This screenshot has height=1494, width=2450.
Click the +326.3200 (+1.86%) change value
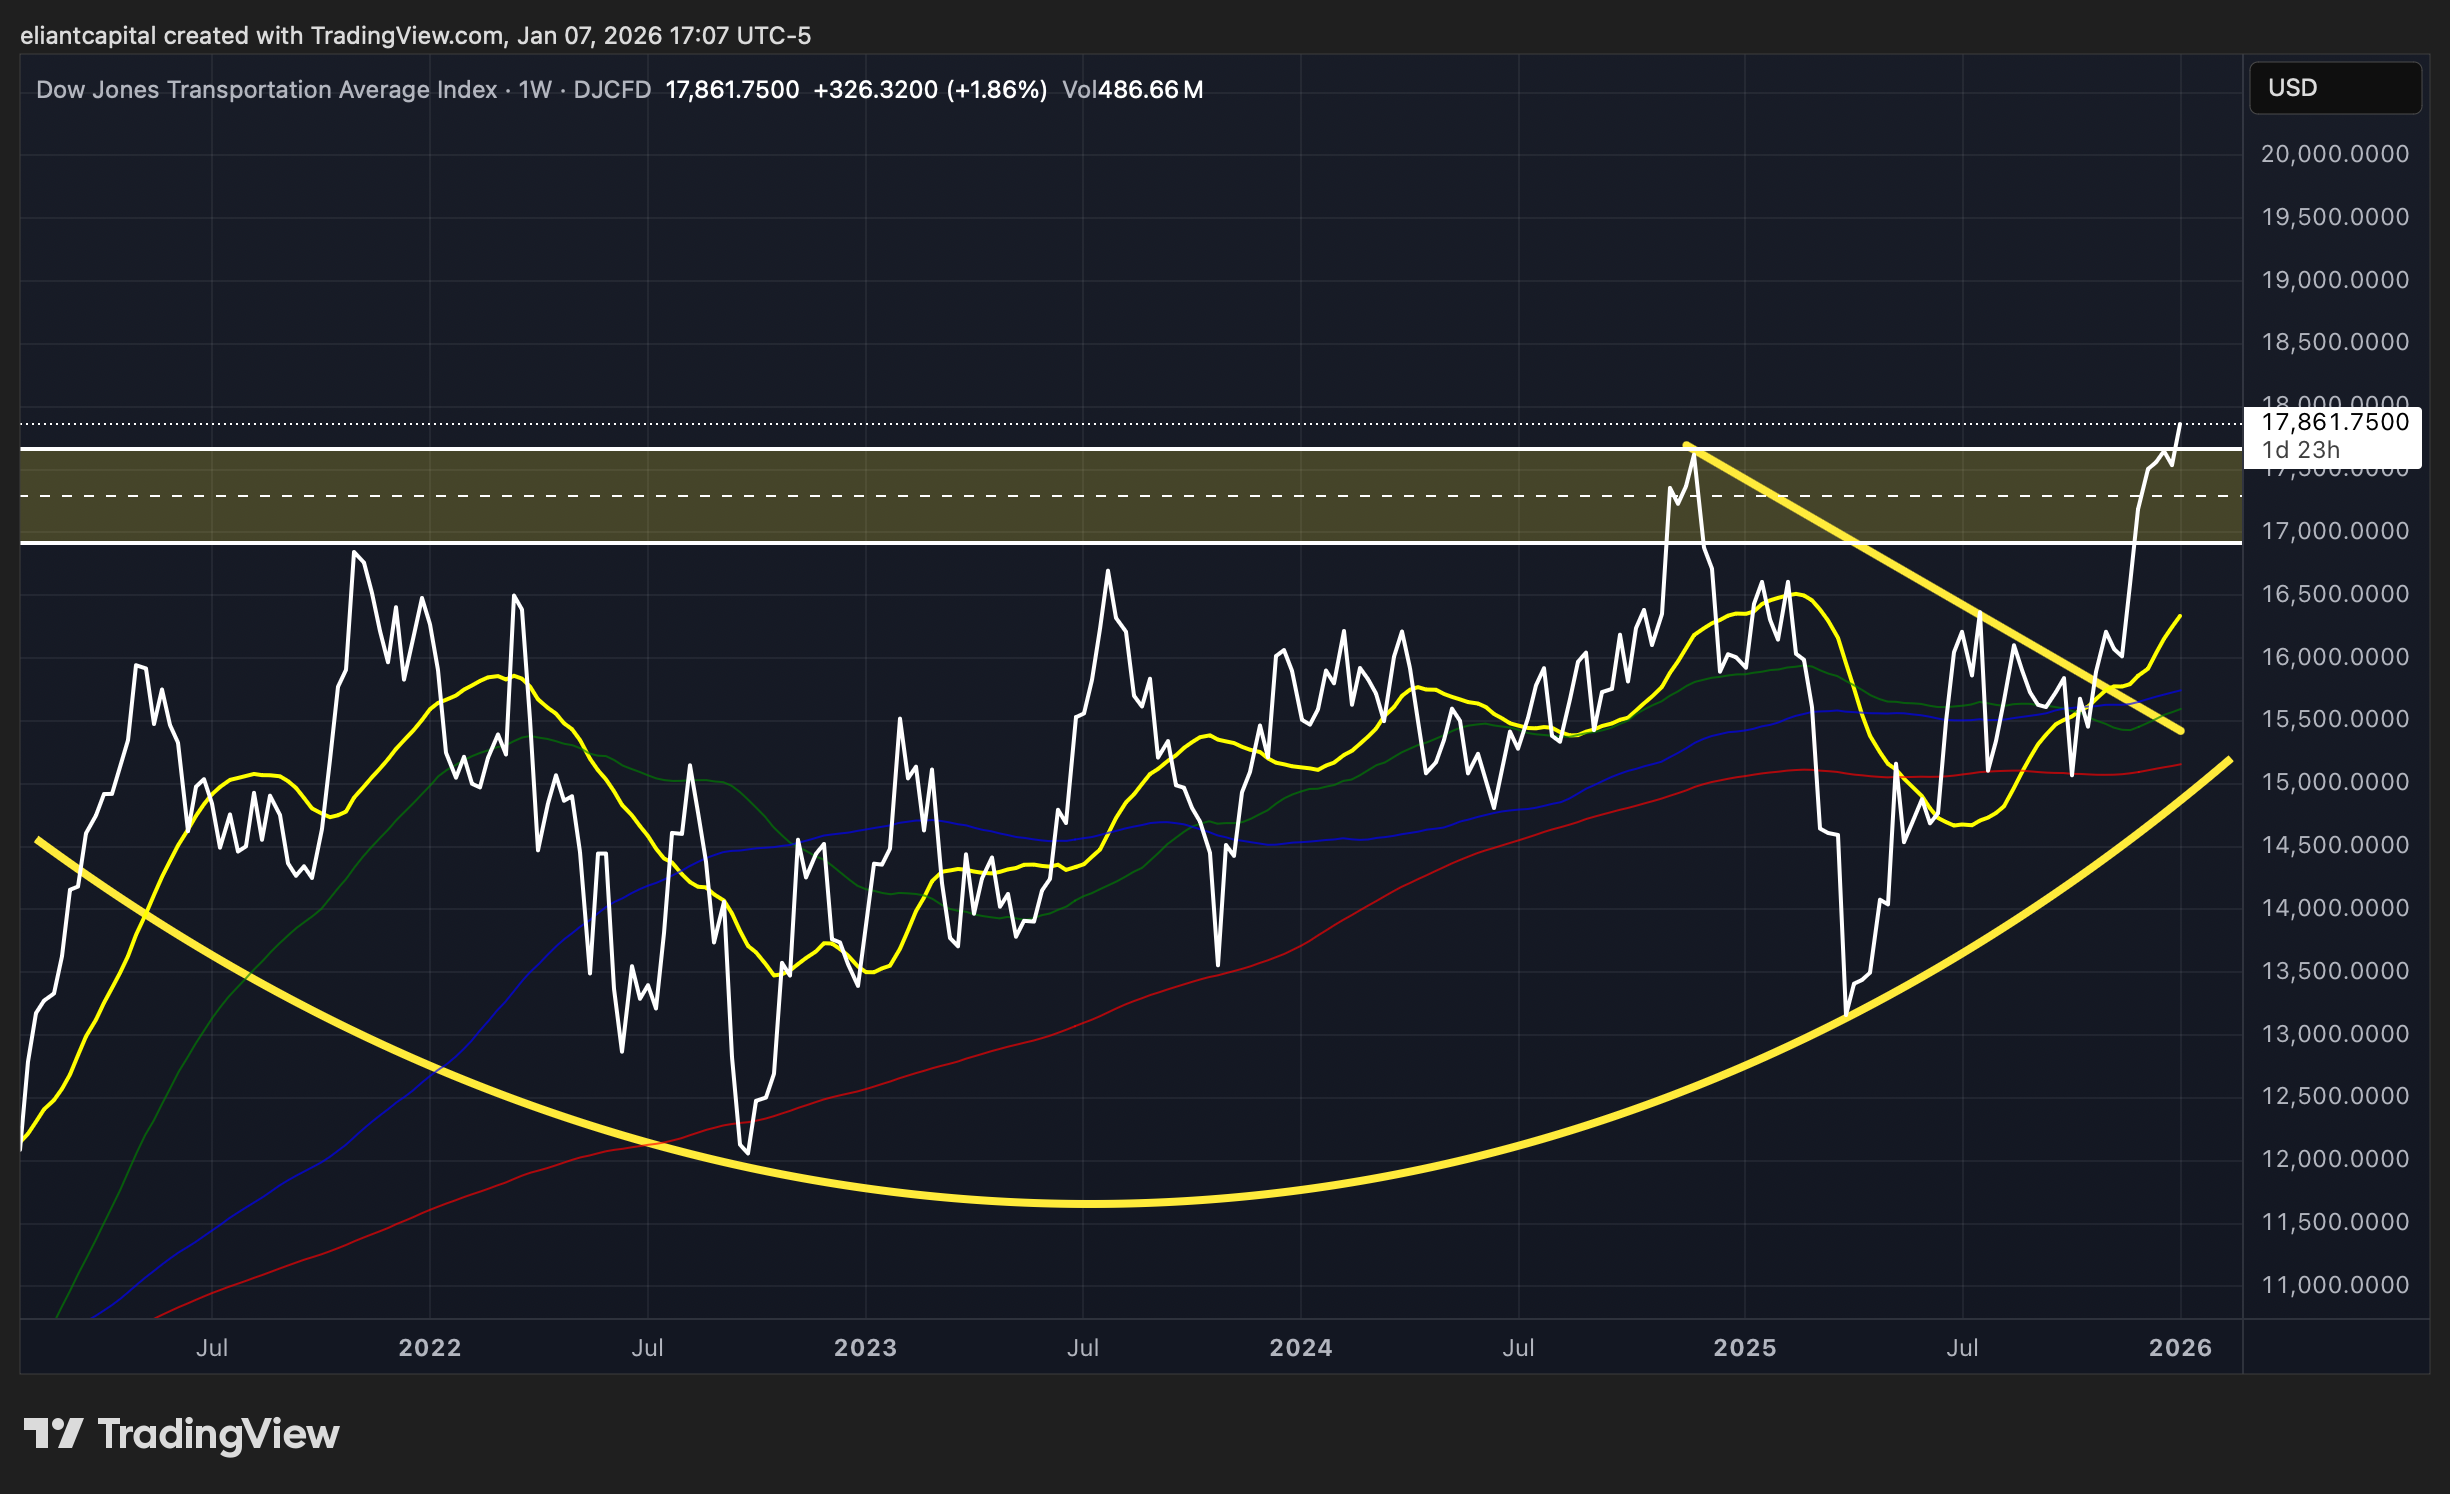(x=930, y=90)
